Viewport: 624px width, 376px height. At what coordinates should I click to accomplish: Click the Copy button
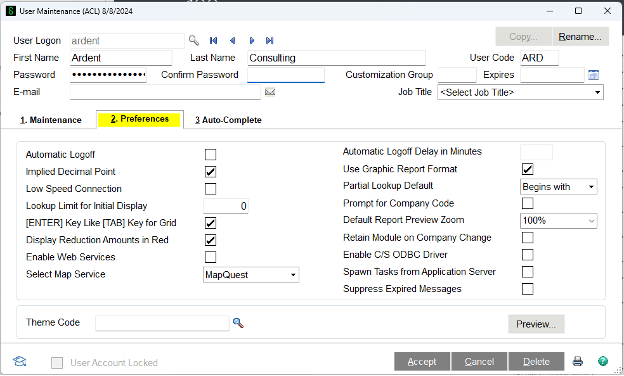523,37
